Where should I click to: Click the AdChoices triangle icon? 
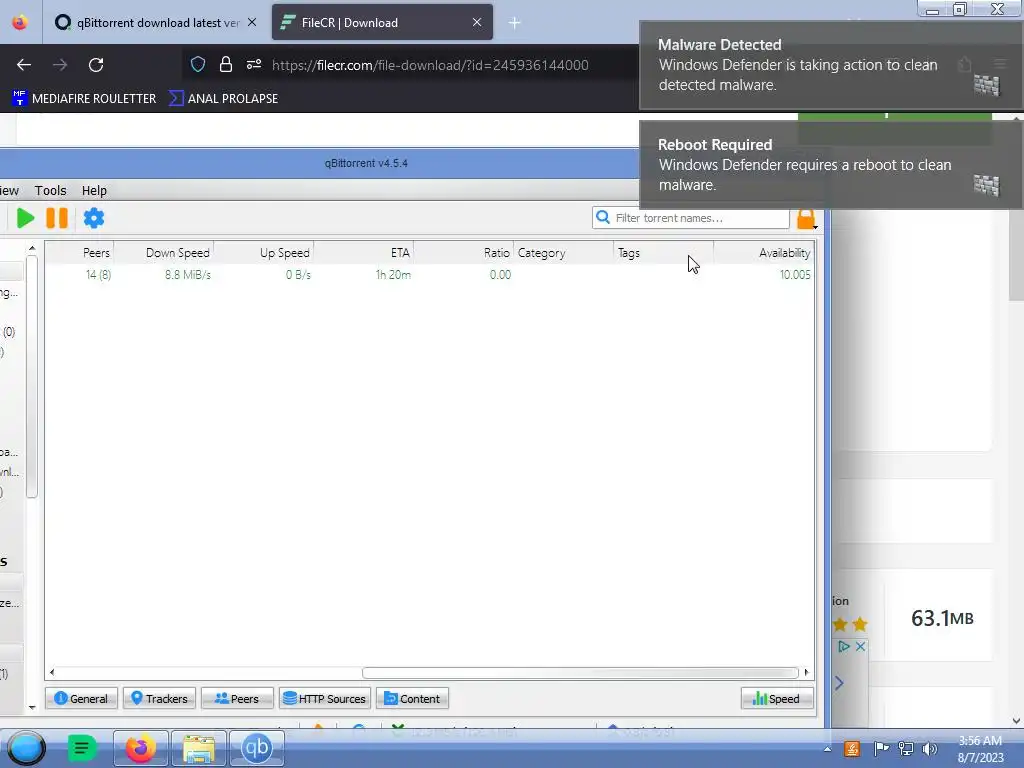pyautogui.click(x=844, y=647)
